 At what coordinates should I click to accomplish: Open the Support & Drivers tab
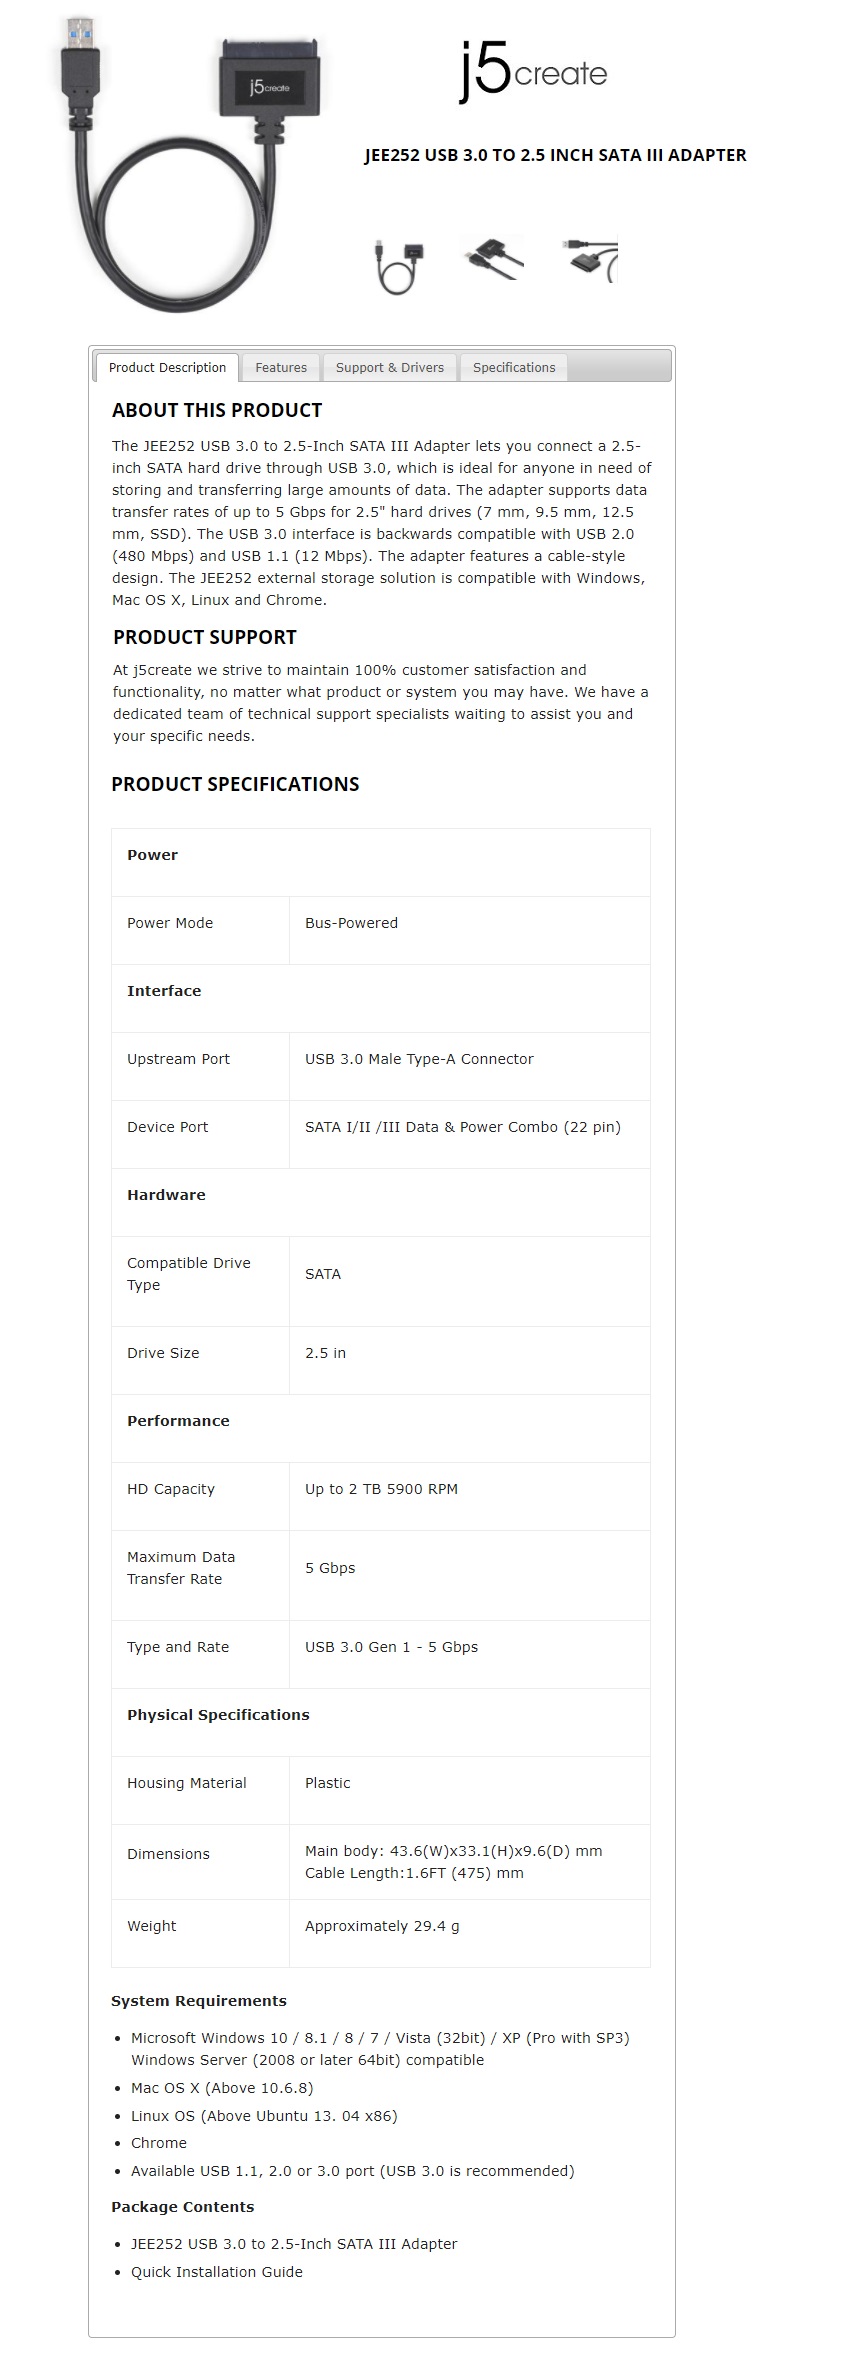(x=390, y=368)
